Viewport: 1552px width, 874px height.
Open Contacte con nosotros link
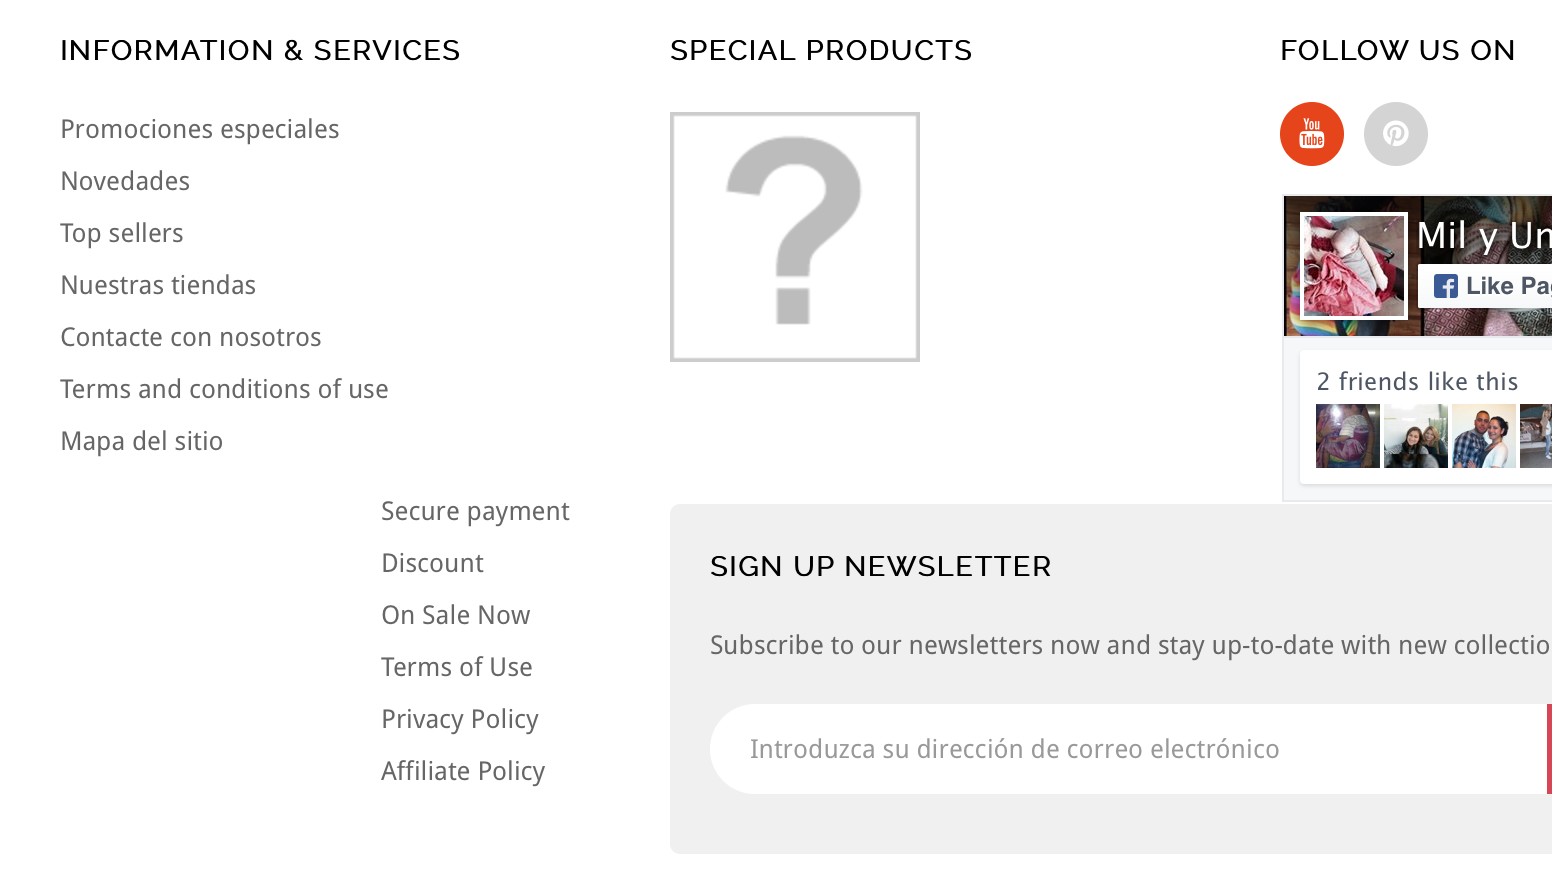coord(191,337)
